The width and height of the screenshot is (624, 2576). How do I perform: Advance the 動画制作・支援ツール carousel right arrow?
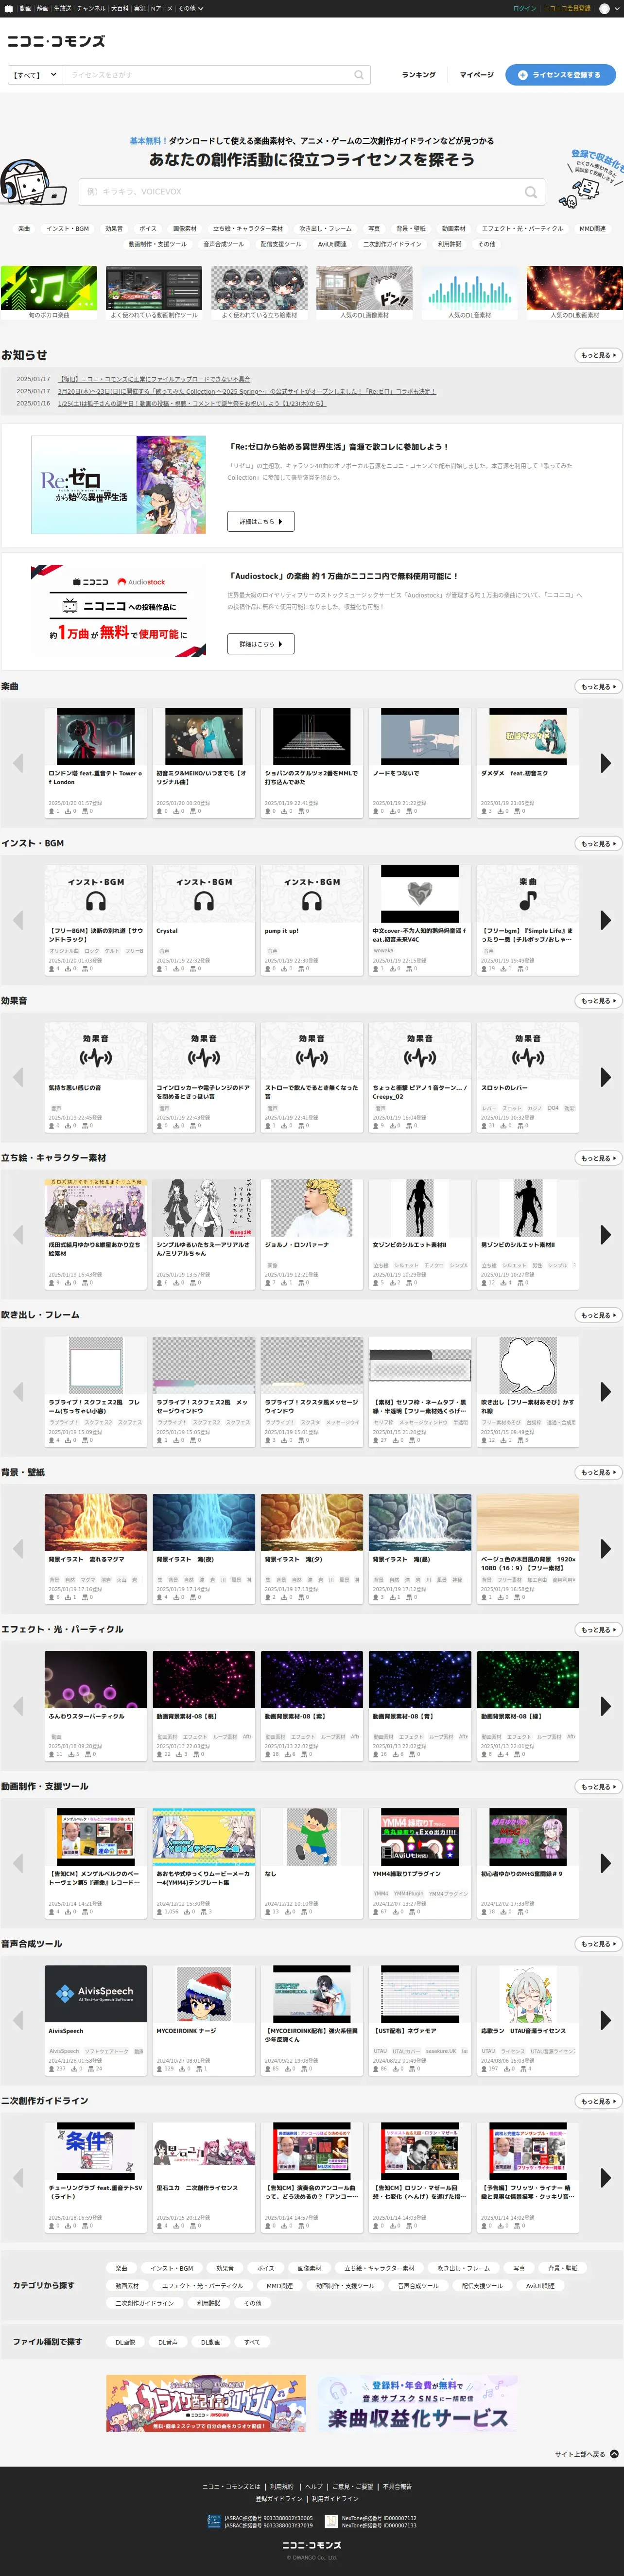605,1863
